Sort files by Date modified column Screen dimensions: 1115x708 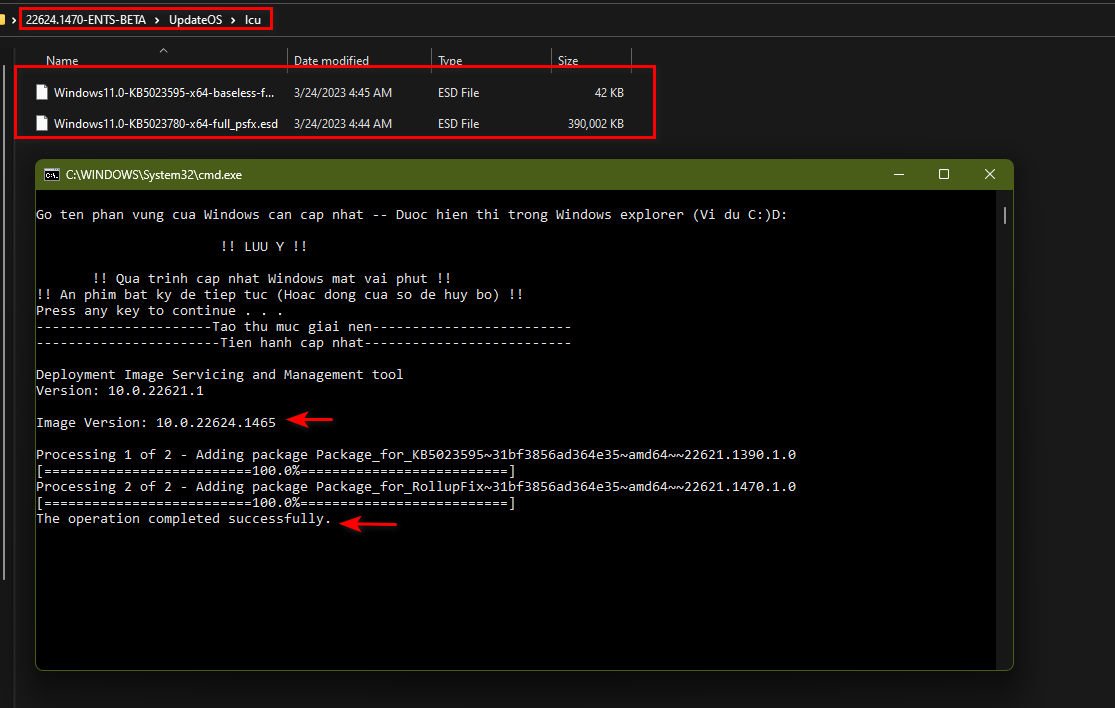coord(331,61)
